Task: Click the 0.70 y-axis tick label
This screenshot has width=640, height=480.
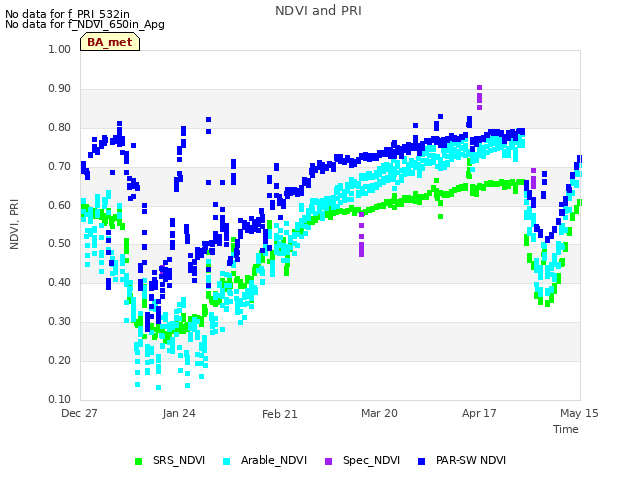Action: tap(60, 167)
